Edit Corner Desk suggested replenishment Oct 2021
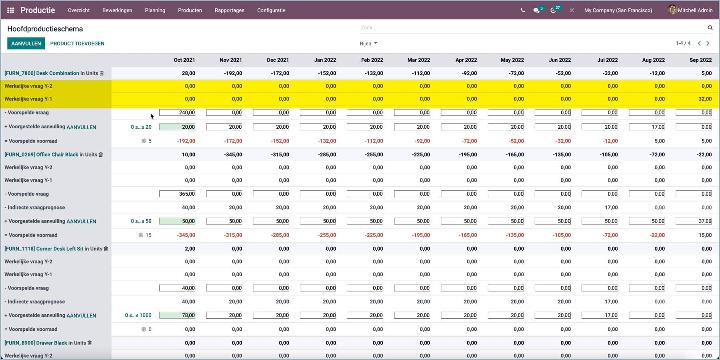Screen dimensions: 720x360 [x=177, y=316]
